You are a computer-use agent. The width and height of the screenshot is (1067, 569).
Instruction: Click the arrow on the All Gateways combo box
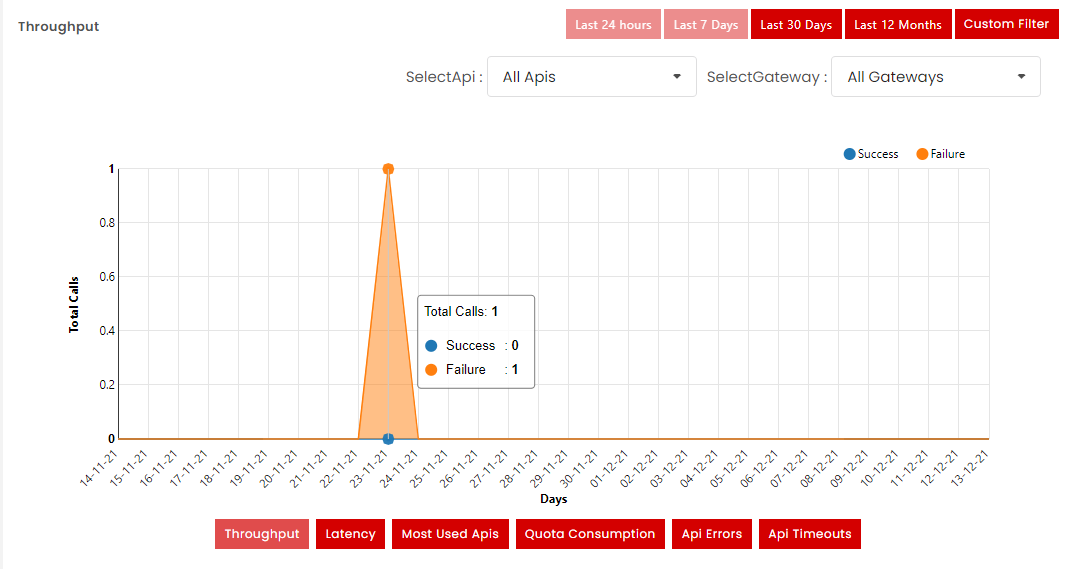[x=1021, y=77]
